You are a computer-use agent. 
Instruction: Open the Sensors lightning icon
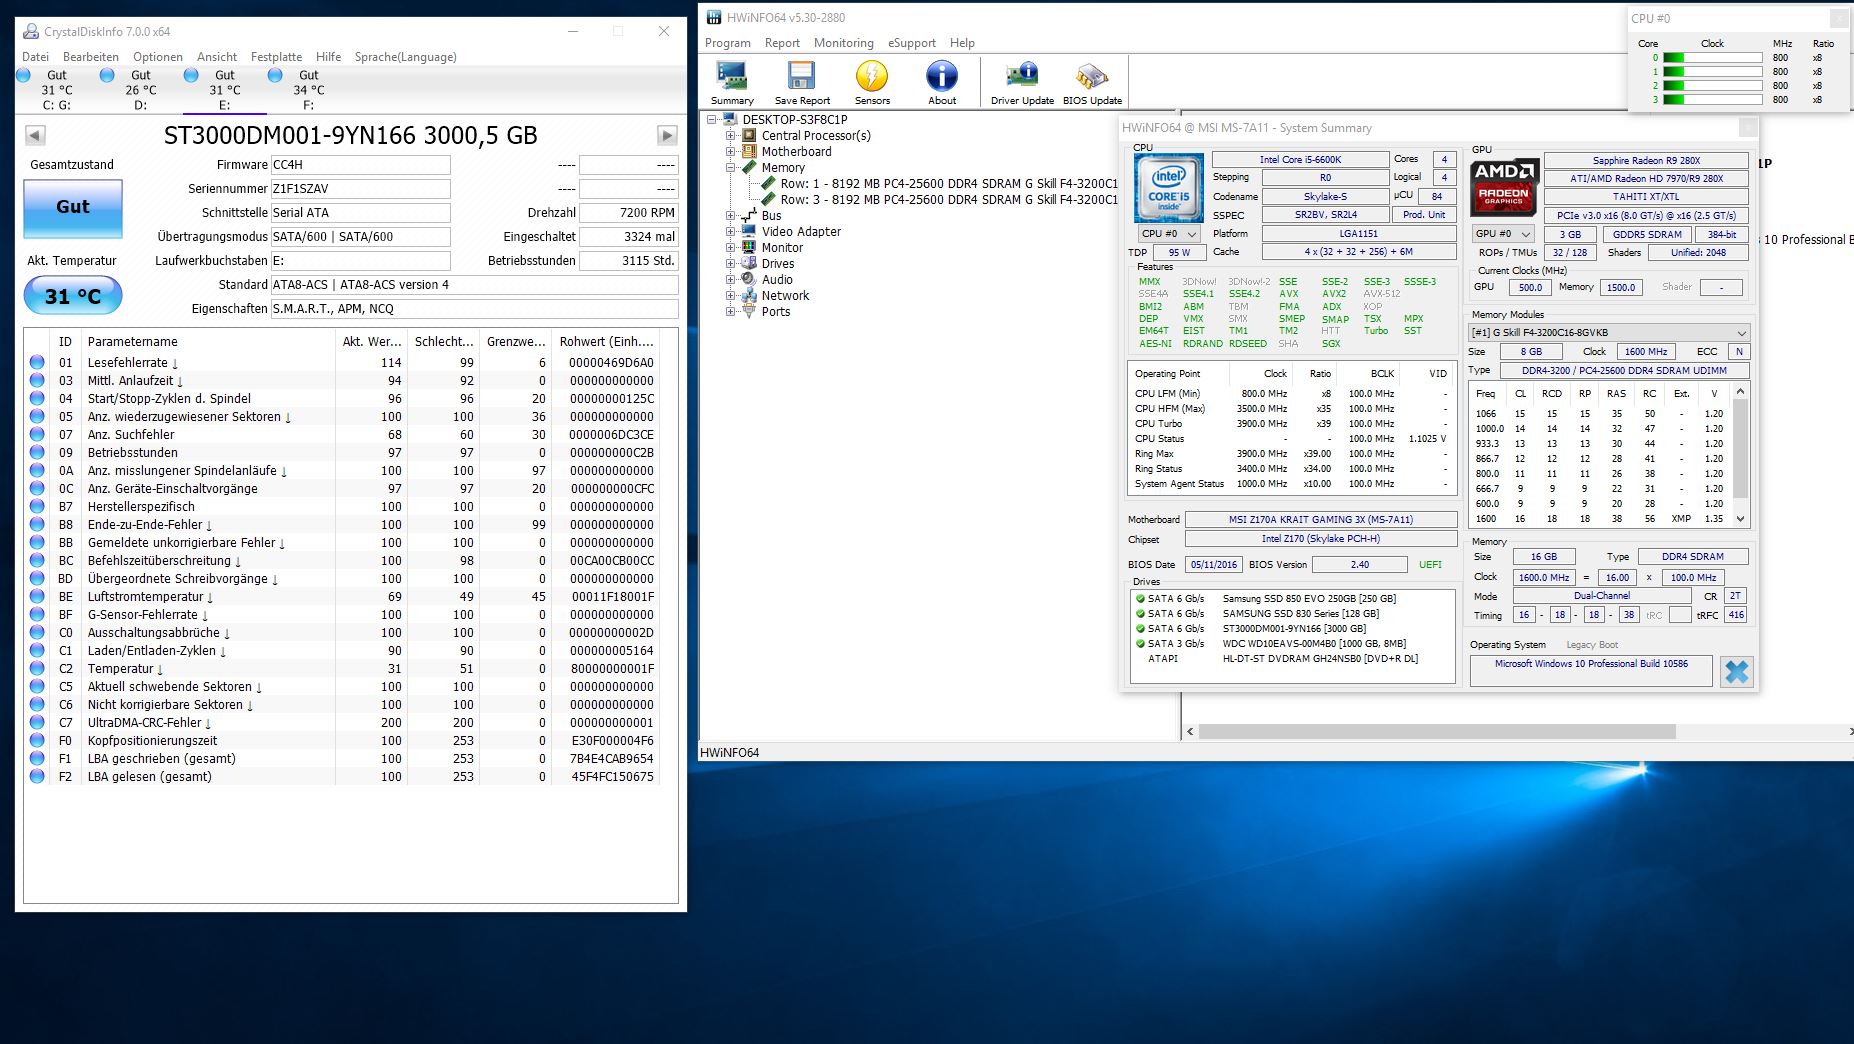pos(872,82)
